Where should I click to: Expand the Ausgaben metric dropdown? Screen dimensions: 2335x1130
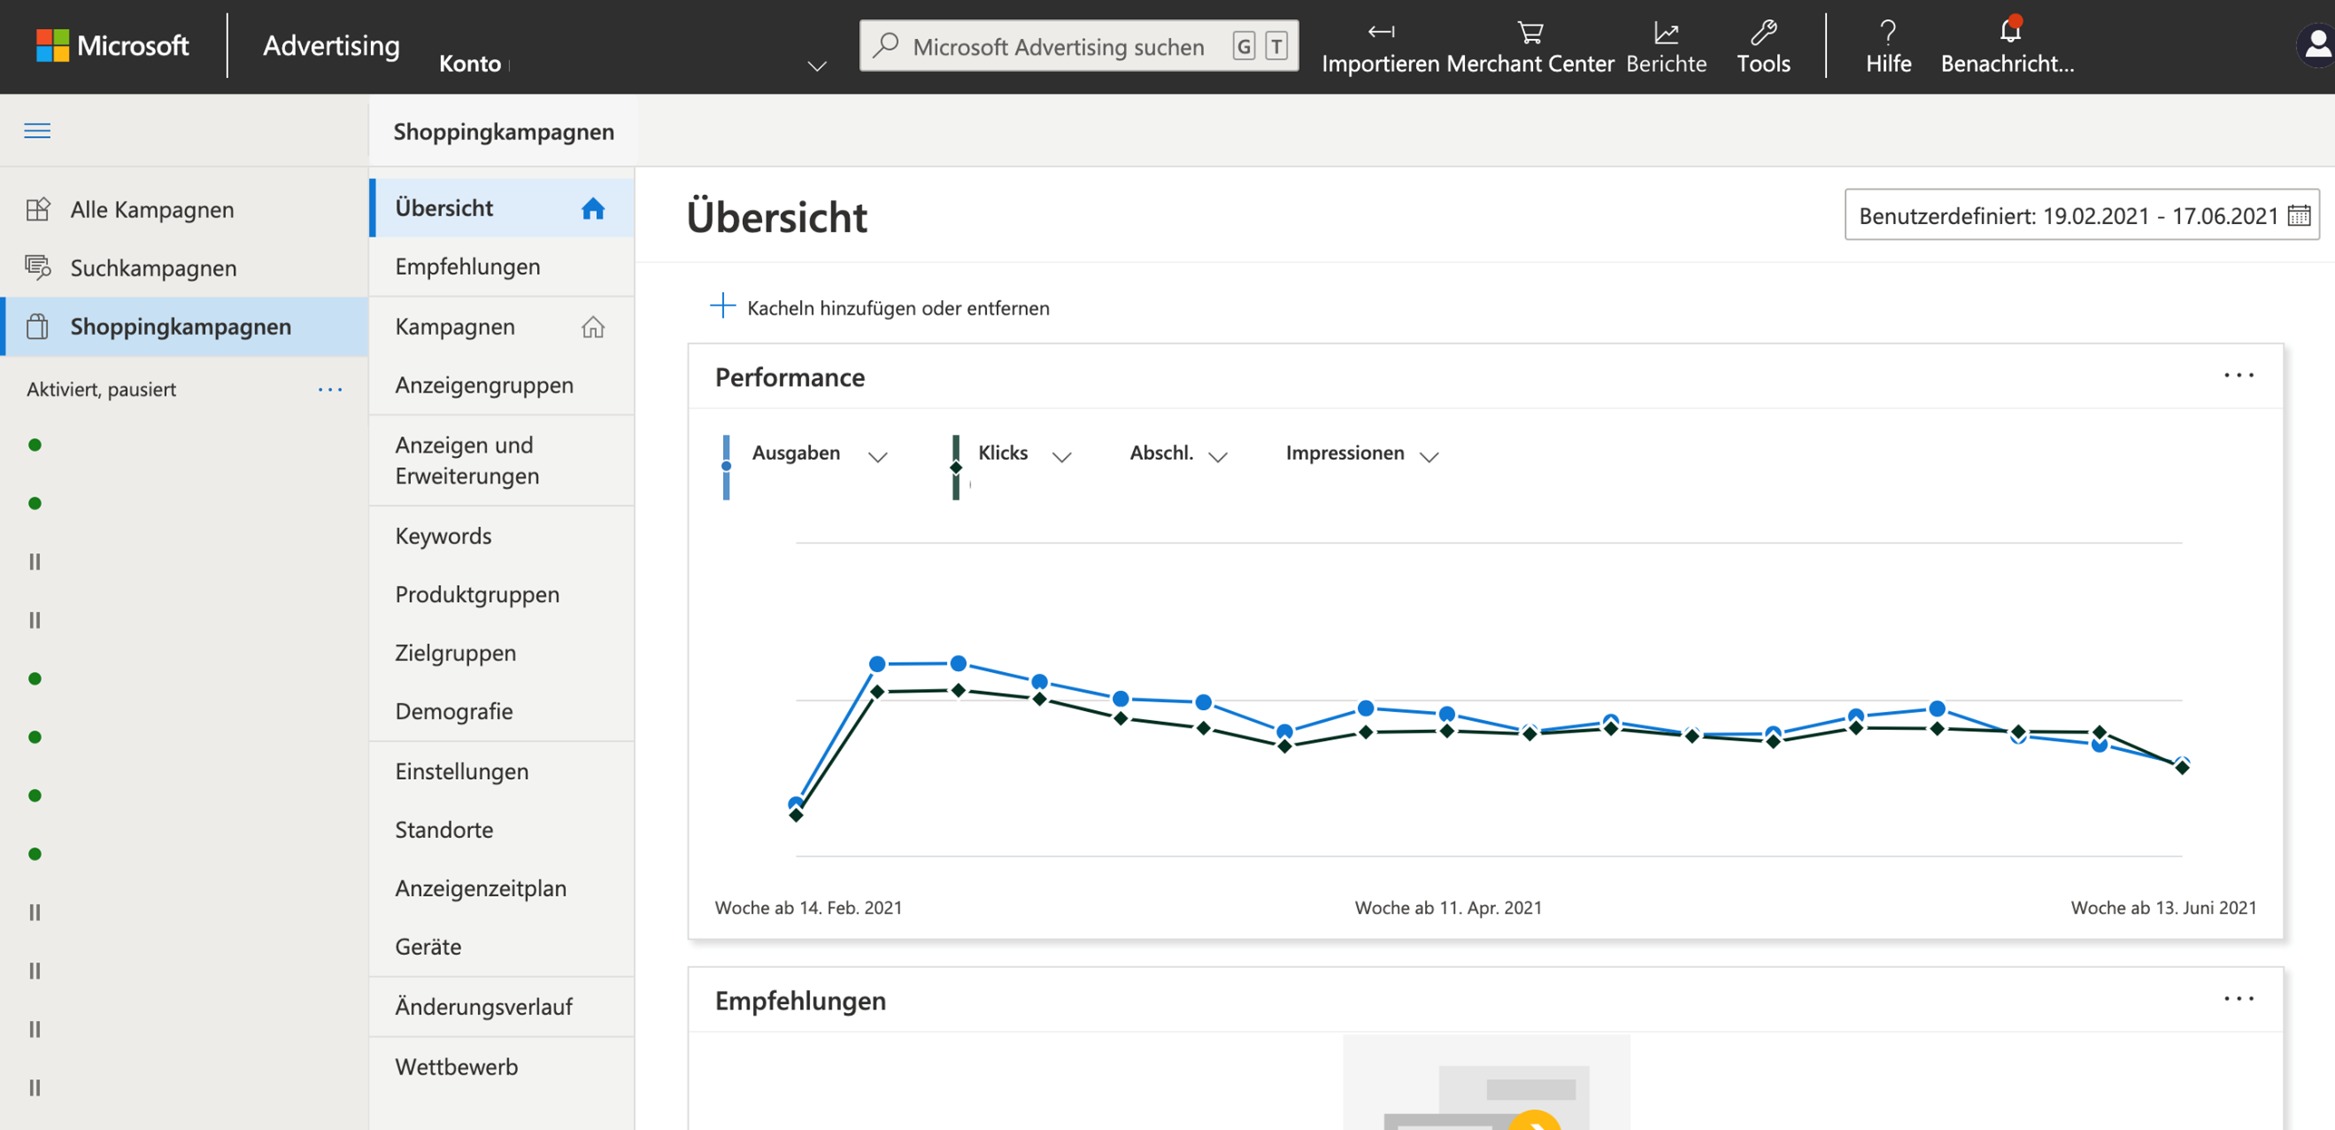[877, 457]
